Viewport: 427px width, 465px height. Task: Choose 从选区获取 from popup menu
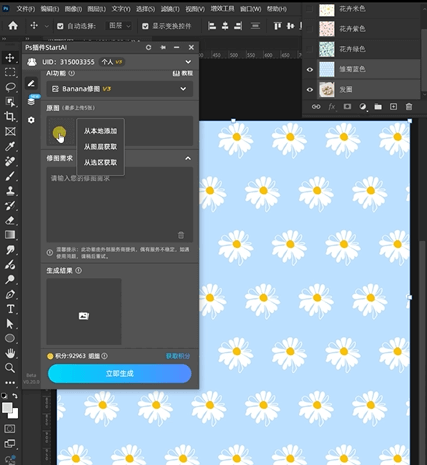point(100,162)
